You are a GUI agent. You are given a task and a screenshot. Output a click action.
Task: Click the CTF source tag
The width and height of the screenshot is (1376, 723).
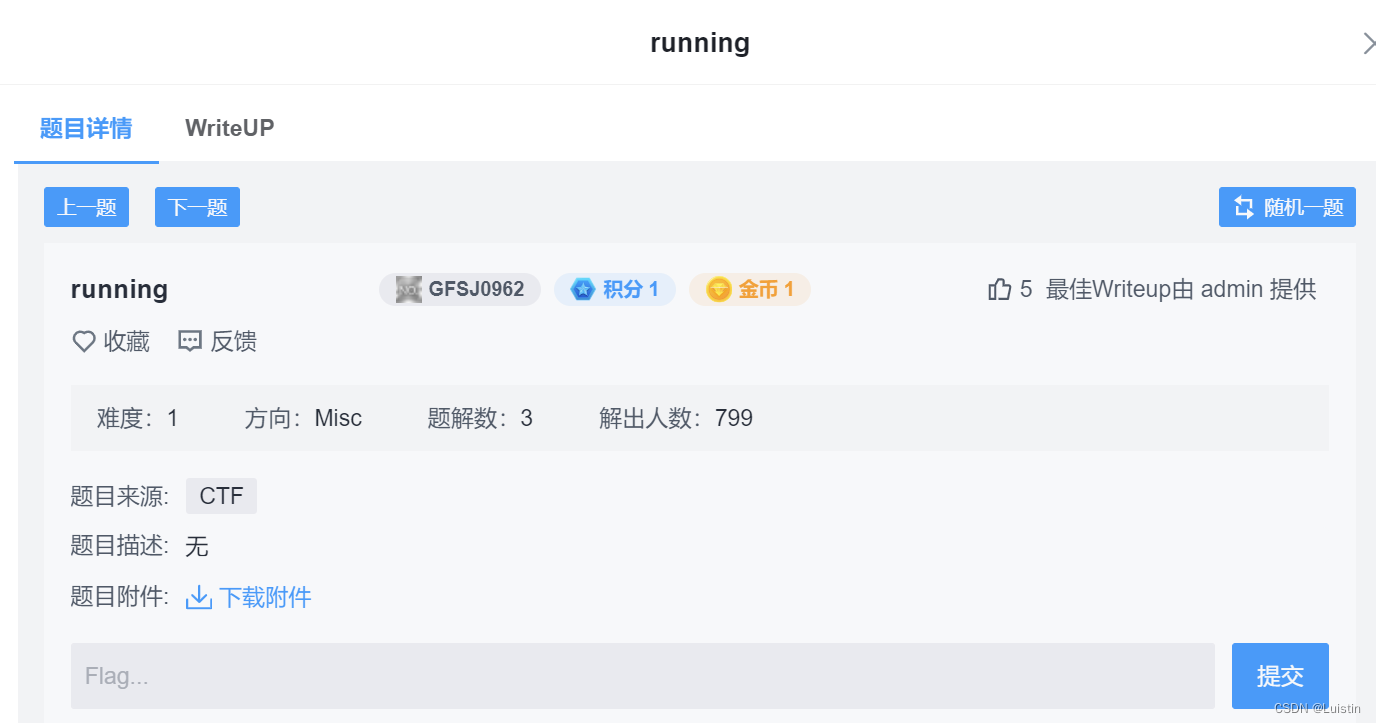point(221,495)
